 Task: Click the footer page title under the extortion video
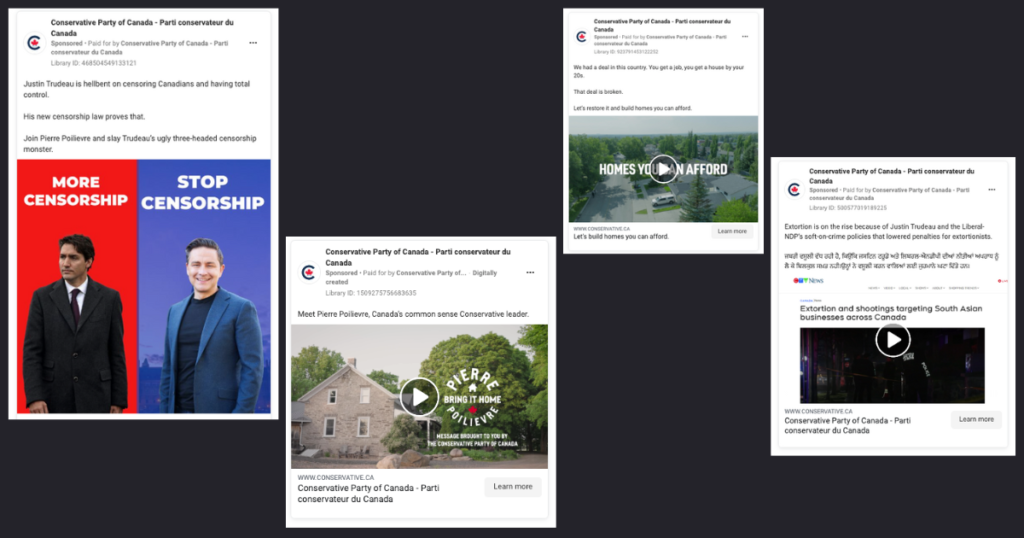pos(847,426)
